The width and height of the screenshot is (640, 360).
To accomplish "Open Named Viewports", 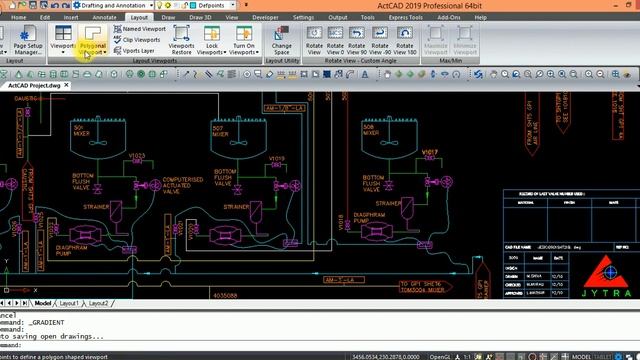I will tap(140, 29).
